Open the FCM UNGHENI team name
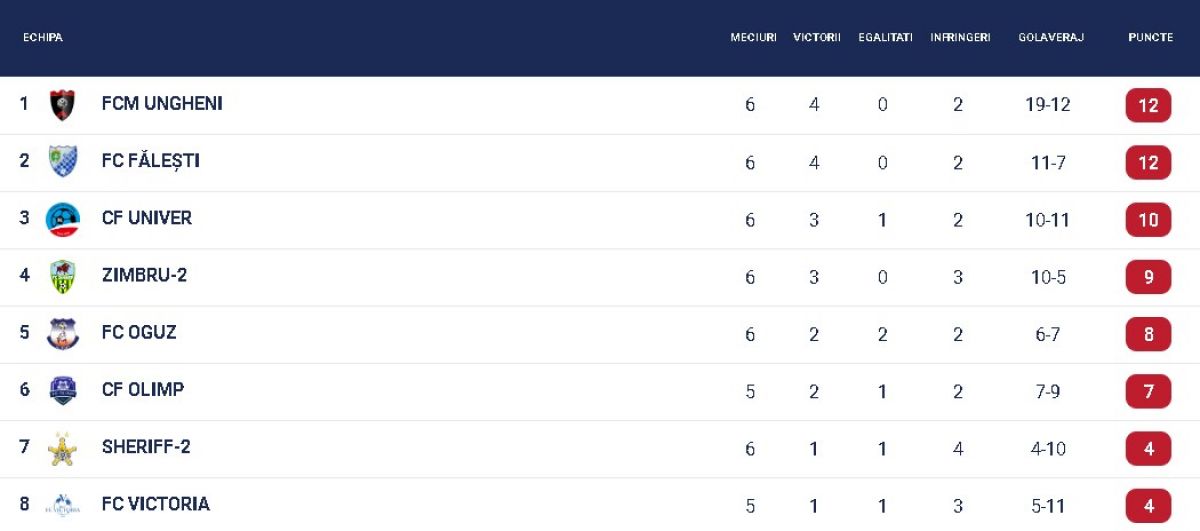This screenshot has width=1200, height=531. pos(162,104)
